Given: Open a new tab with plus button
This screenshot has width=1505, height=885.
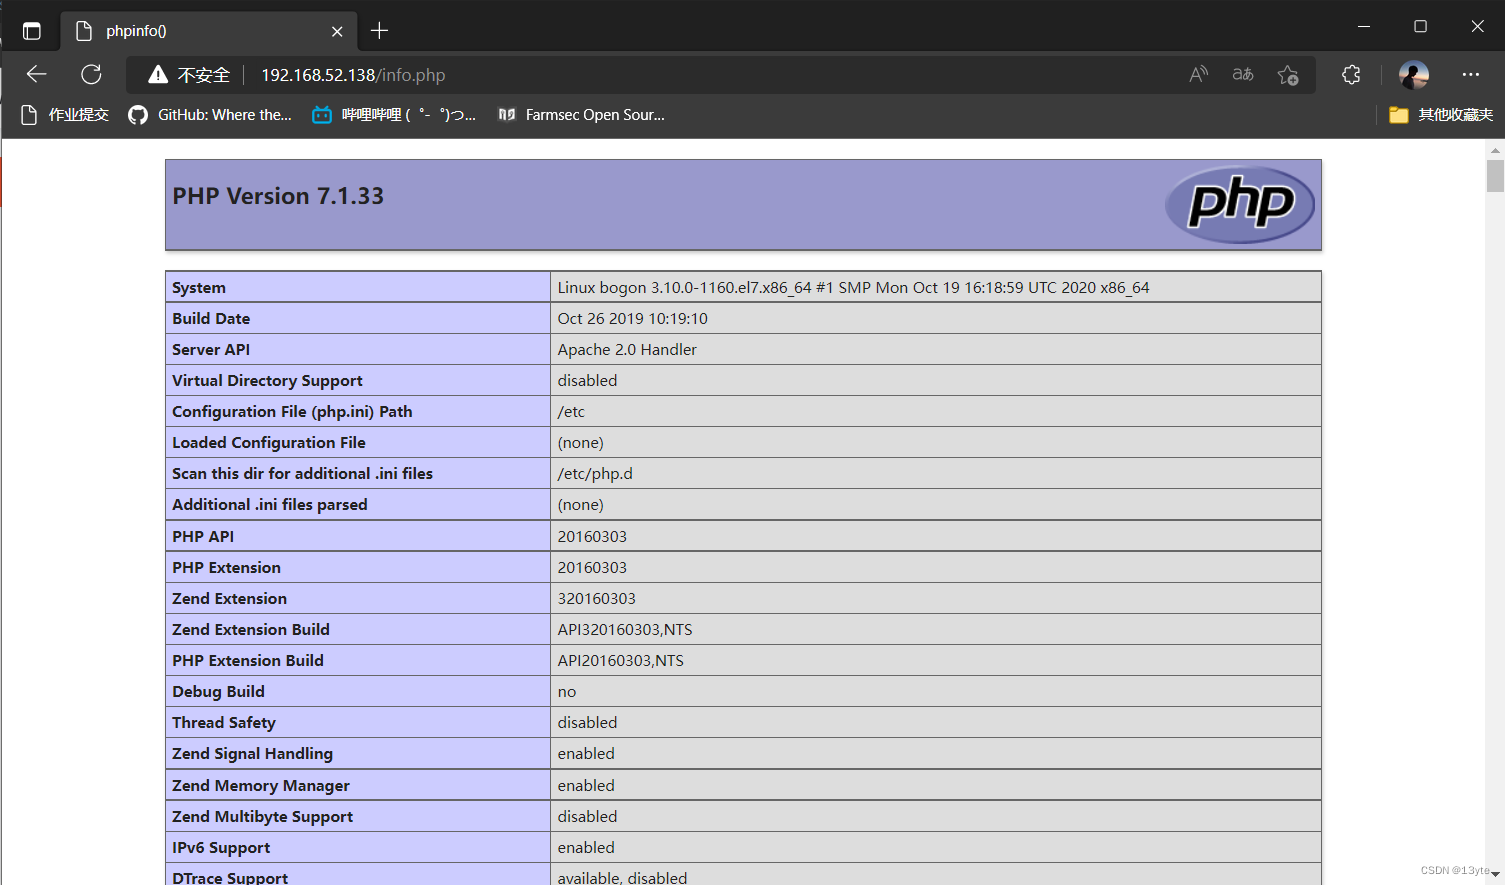Looking at the screenshot, I should coord(379,30).
